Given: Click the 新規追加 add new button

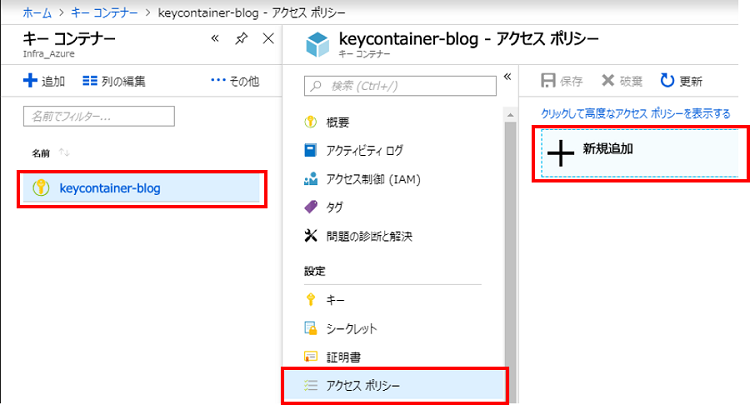Looking at the screenshot, I should 641,153.
